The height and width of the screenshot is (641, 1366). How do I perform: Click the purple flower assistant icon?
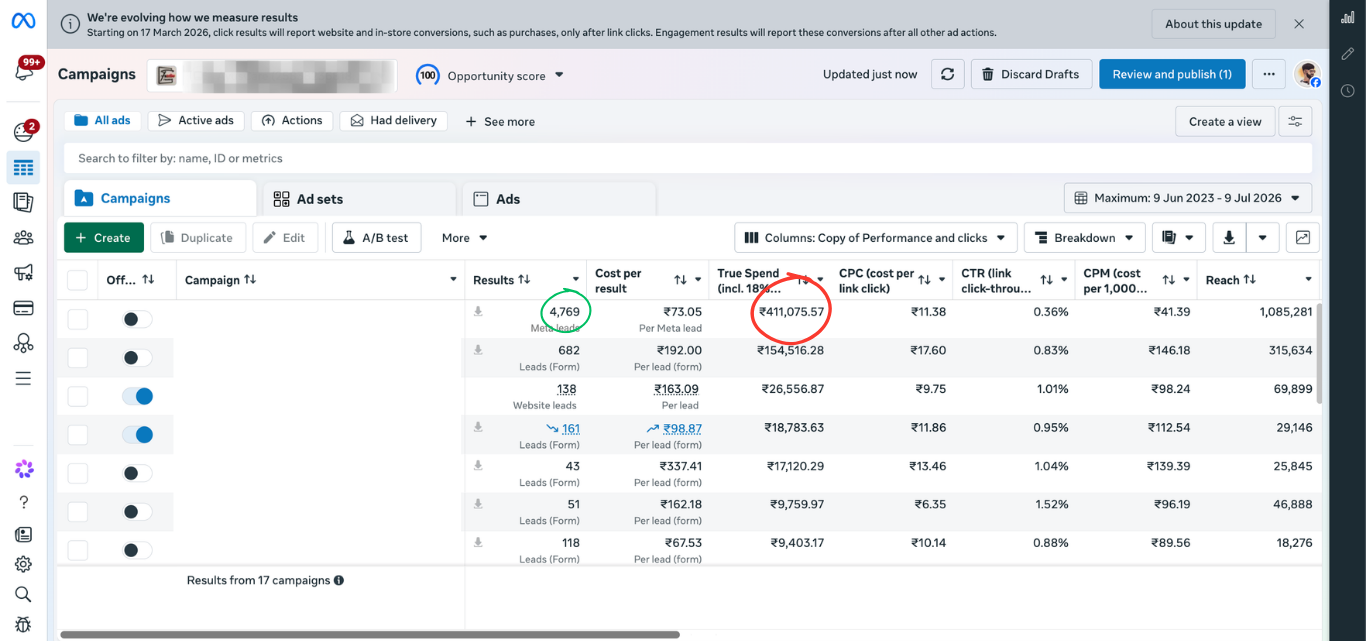(x=24, y=469)
